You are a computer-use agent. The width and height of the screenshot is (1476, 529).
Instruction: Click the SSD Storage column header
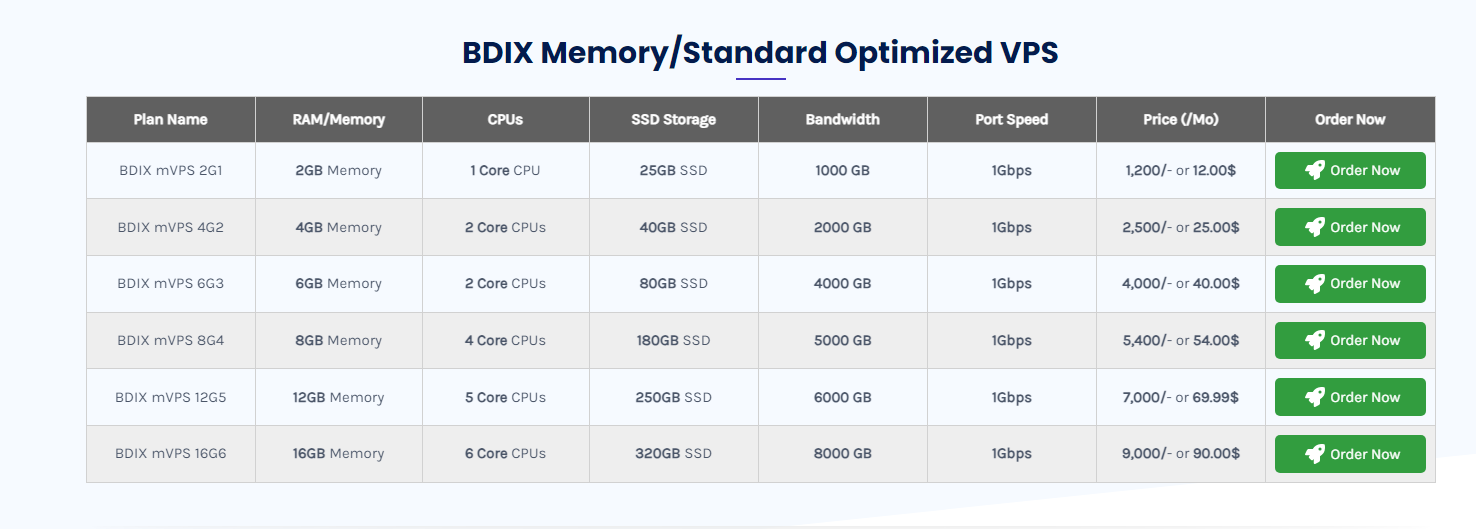673,120
